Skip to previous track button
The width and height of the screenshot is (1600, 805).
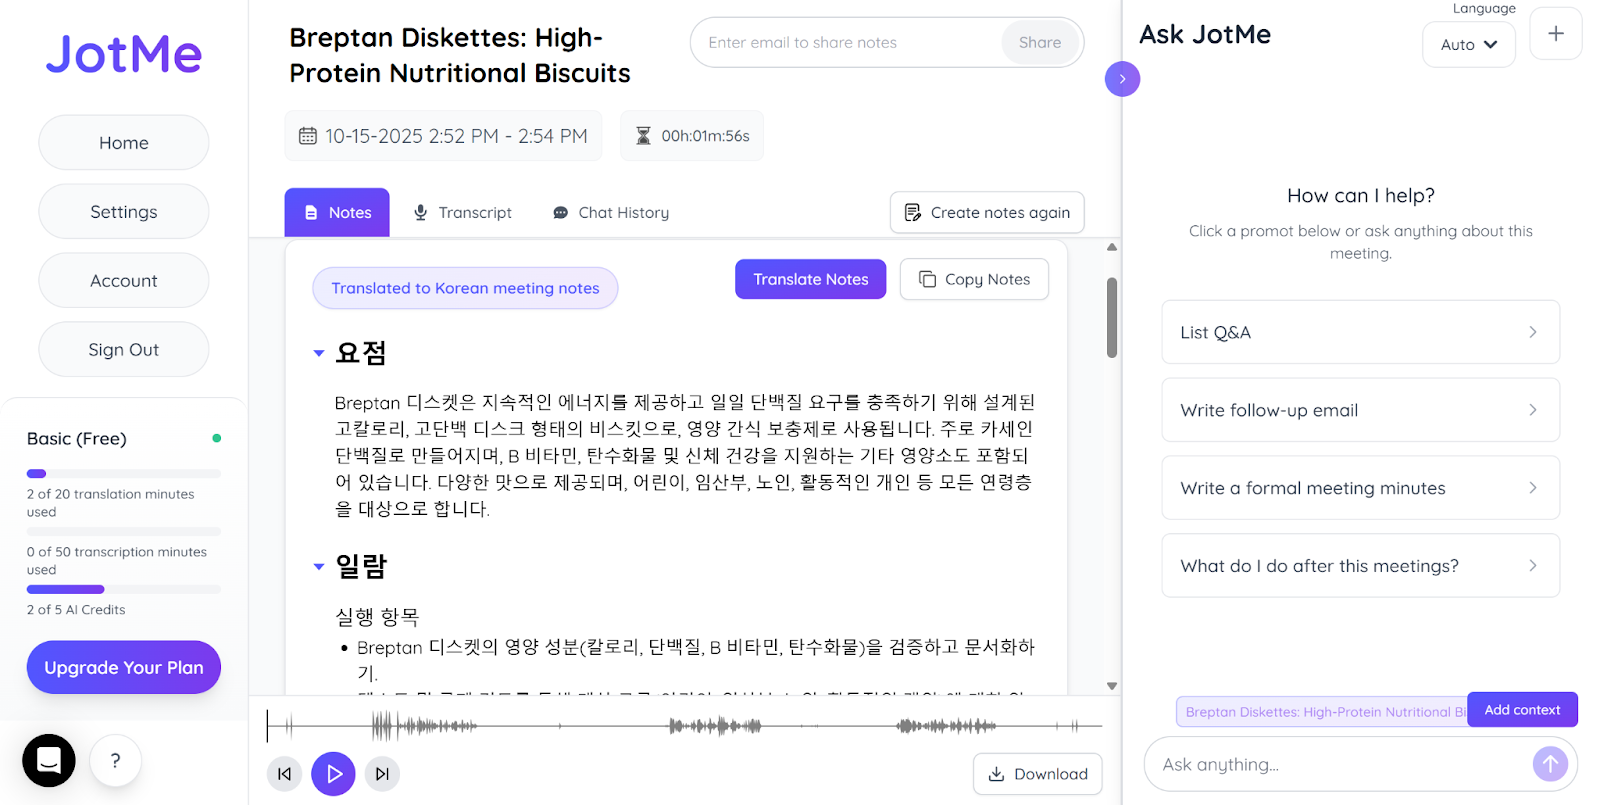click(x=284, y=774)
